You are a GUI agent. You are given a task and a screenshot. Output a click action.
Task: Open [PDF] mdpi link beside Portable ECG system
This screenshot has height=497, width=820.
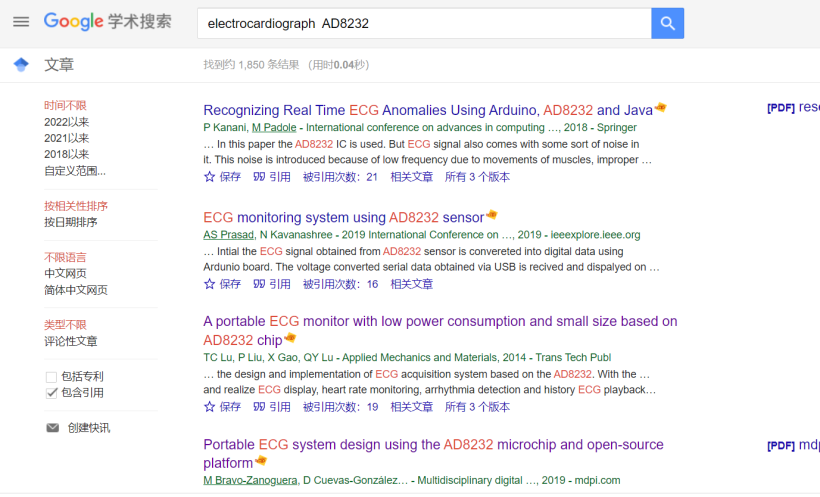(x=793, y=445)
